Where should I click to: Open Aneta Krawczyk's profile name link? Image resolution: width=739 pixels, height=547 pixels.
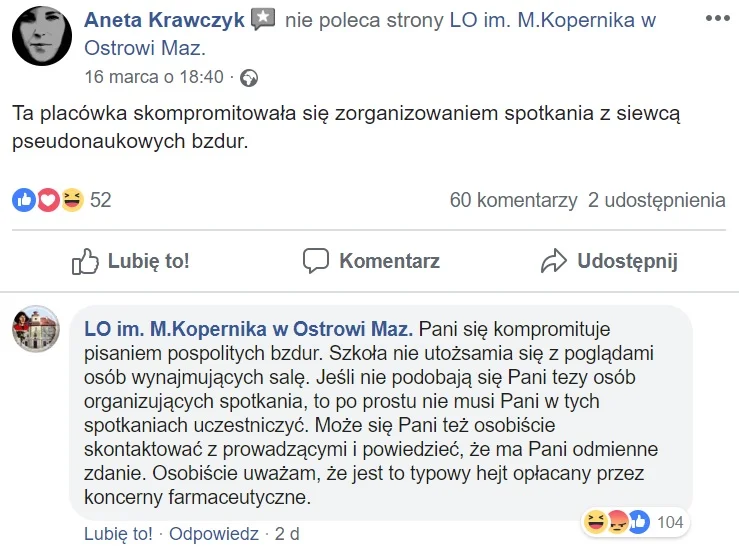tap(164, 20)
